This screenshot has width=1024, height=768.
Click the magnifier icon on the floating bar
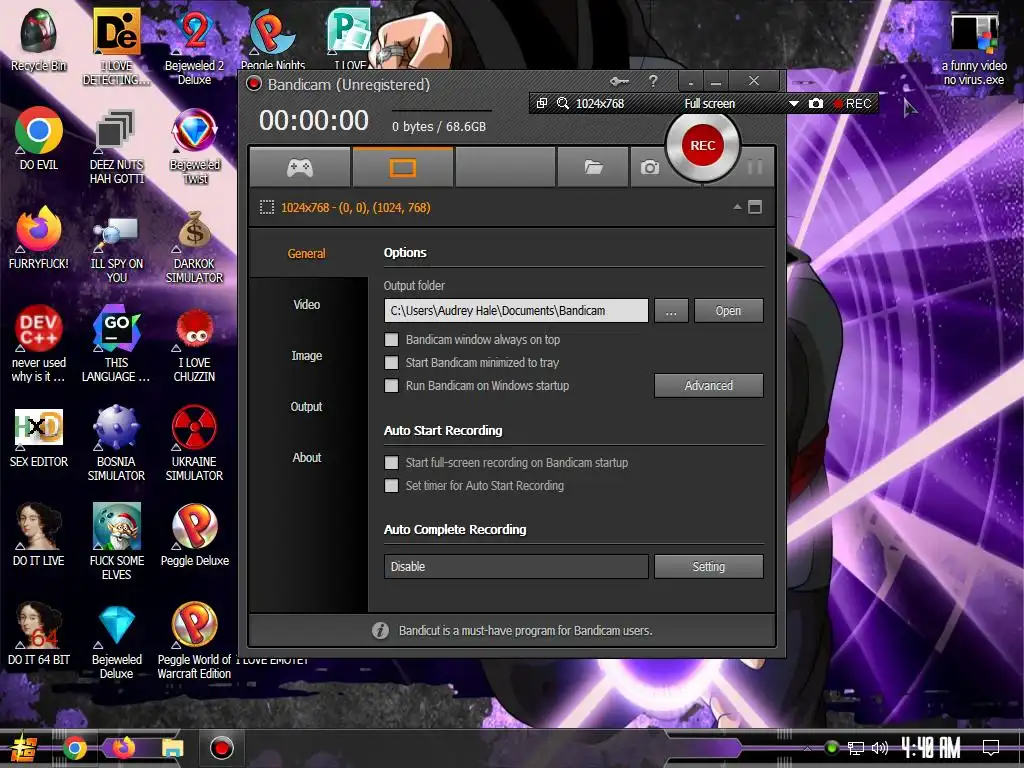pyautogui.click(x=563, y=103)
